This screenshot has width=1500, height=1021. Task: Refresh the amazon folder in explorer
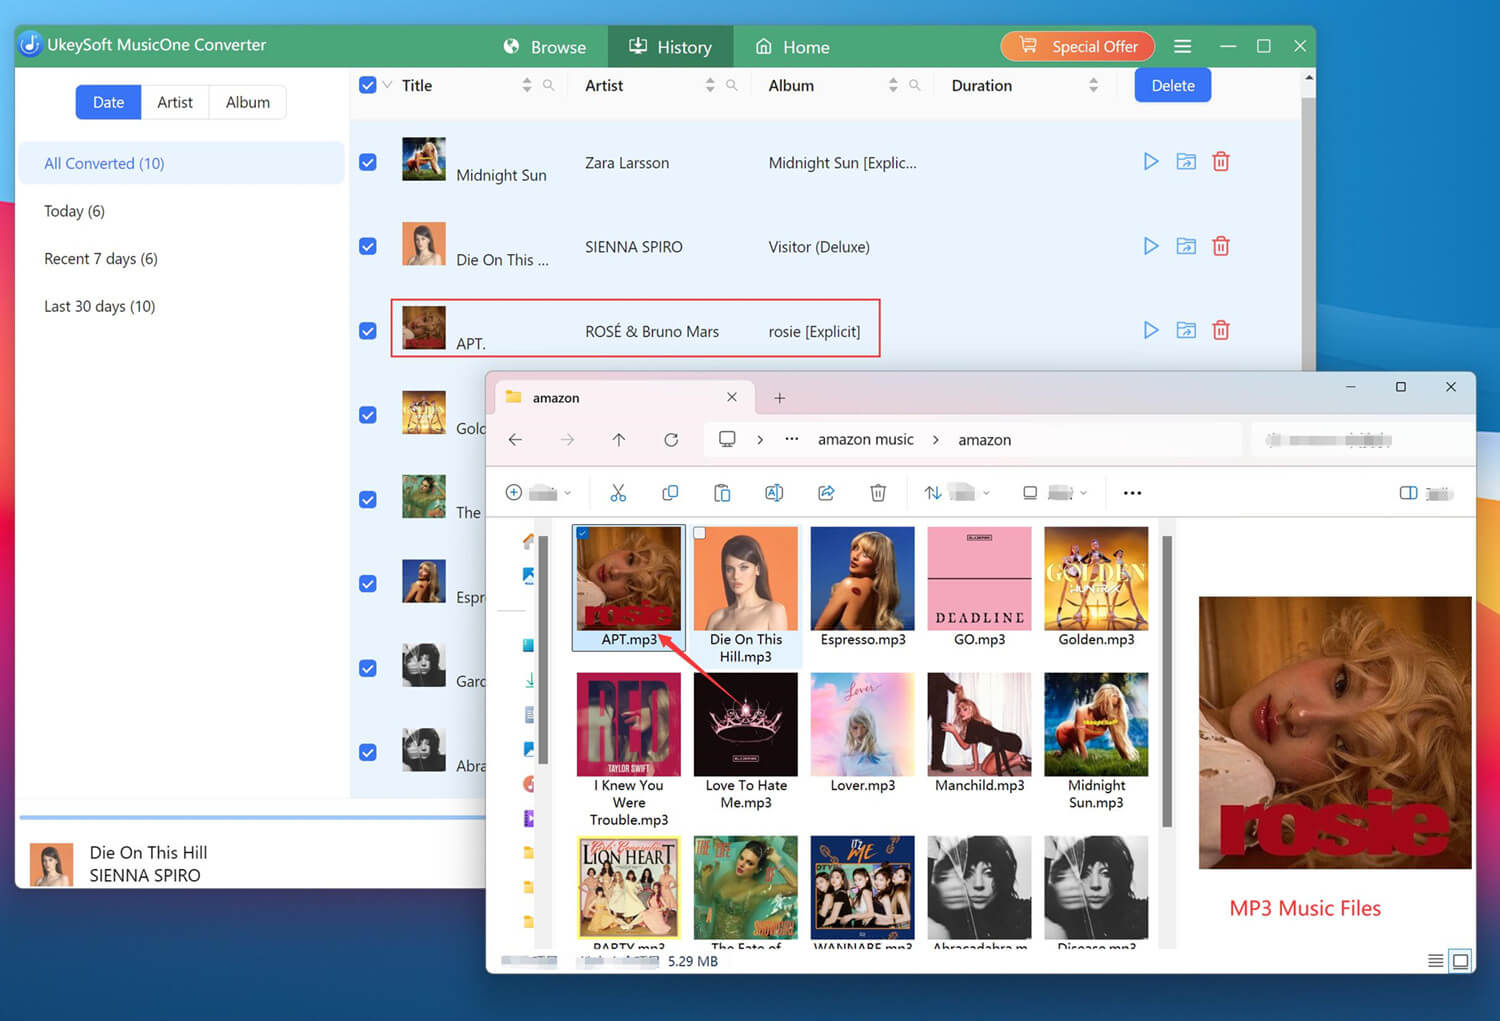(671, 440)
